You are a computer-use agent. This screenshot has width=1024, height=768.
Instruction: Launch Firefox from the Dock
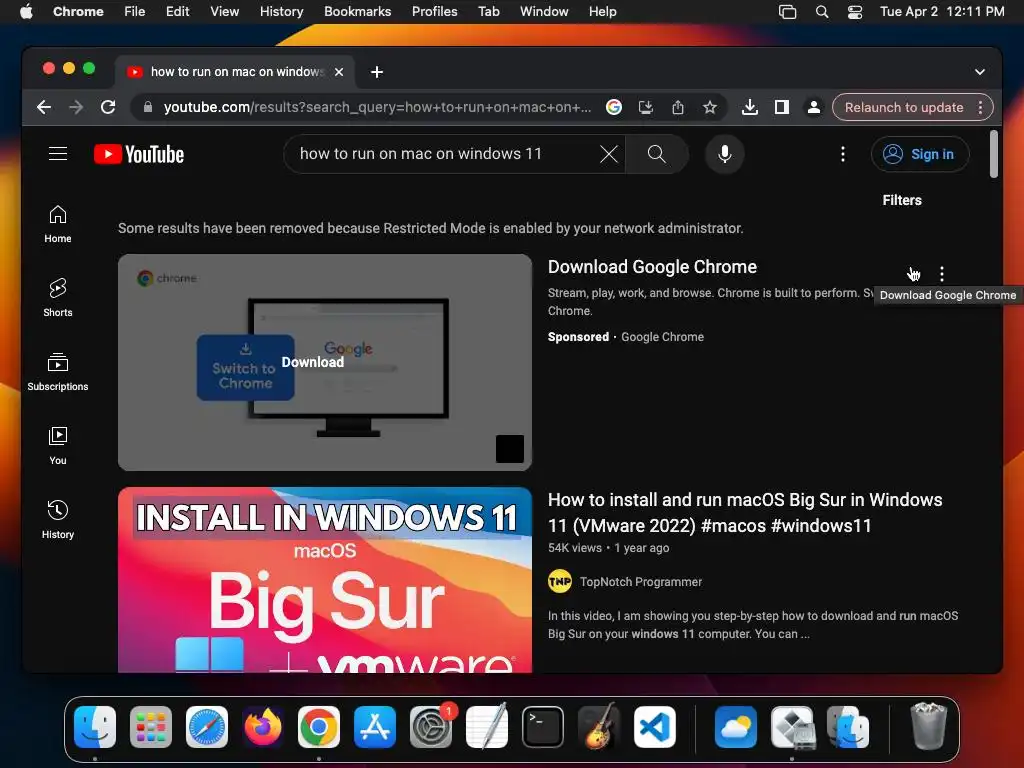click(x=263, y=727)
